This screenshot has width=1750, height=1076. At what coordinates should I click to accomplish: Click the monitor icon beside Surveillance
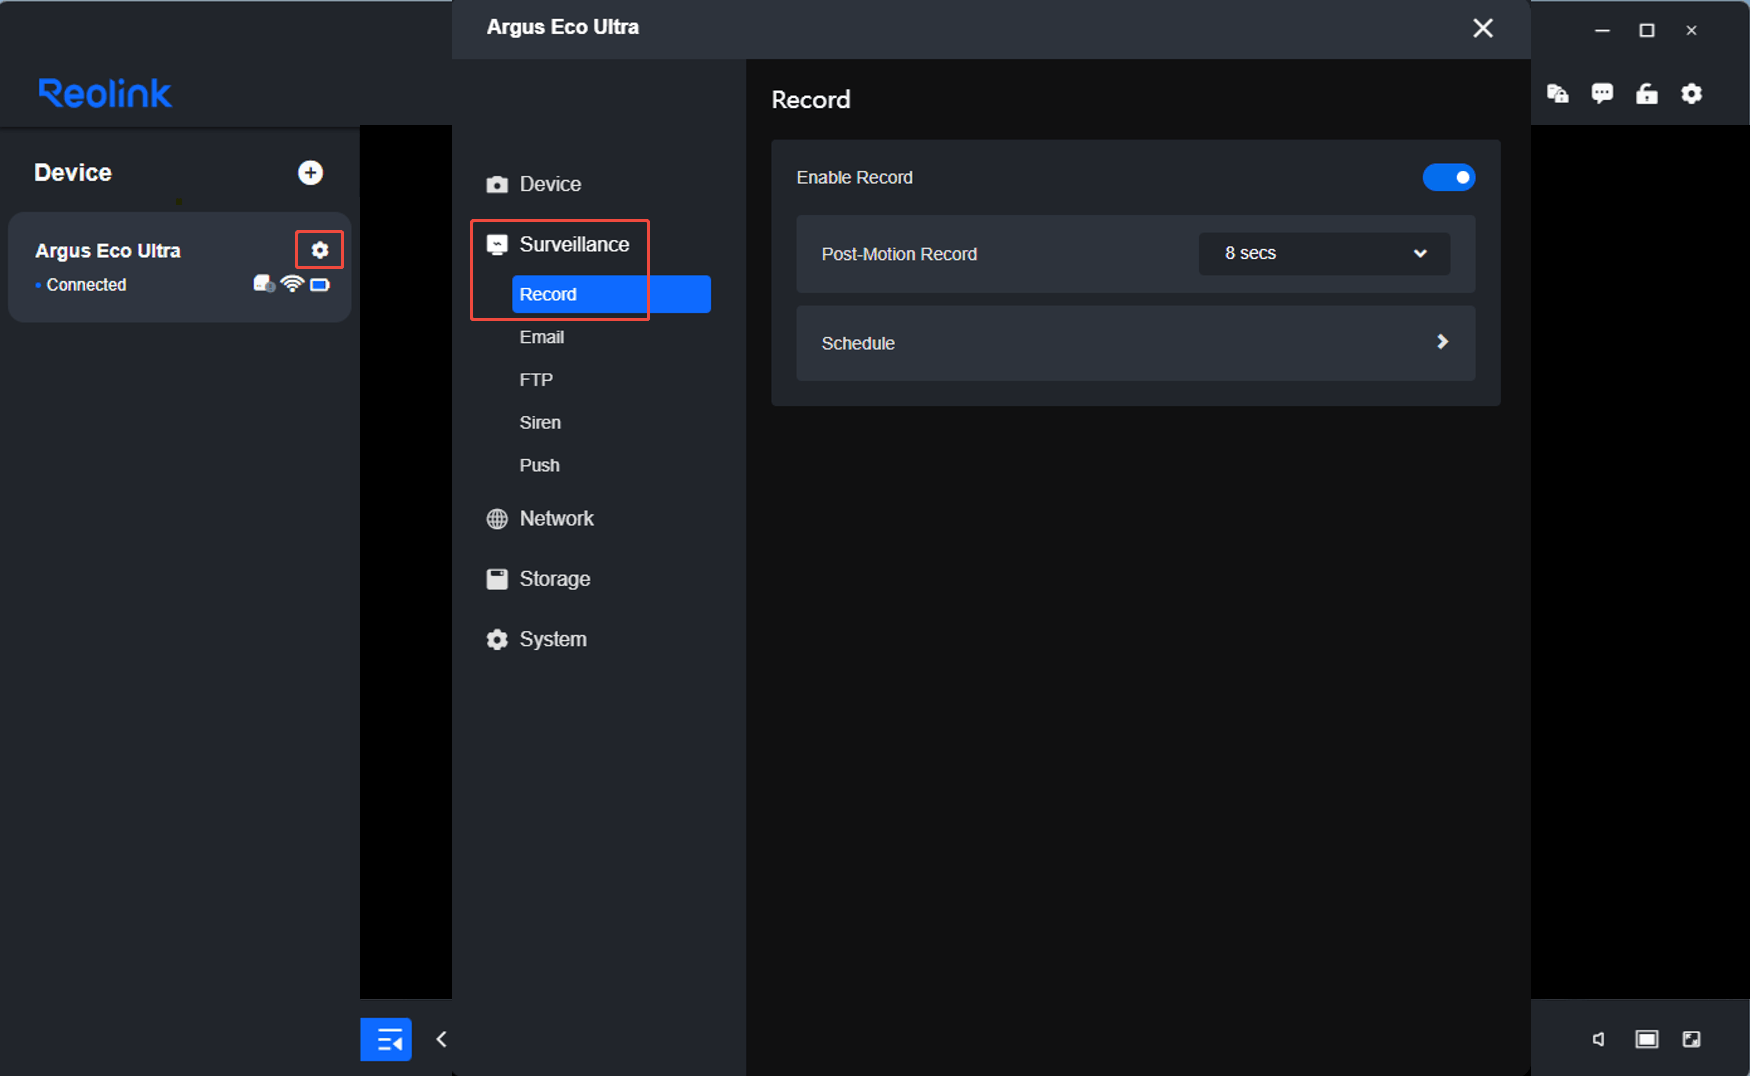point(497,245)
